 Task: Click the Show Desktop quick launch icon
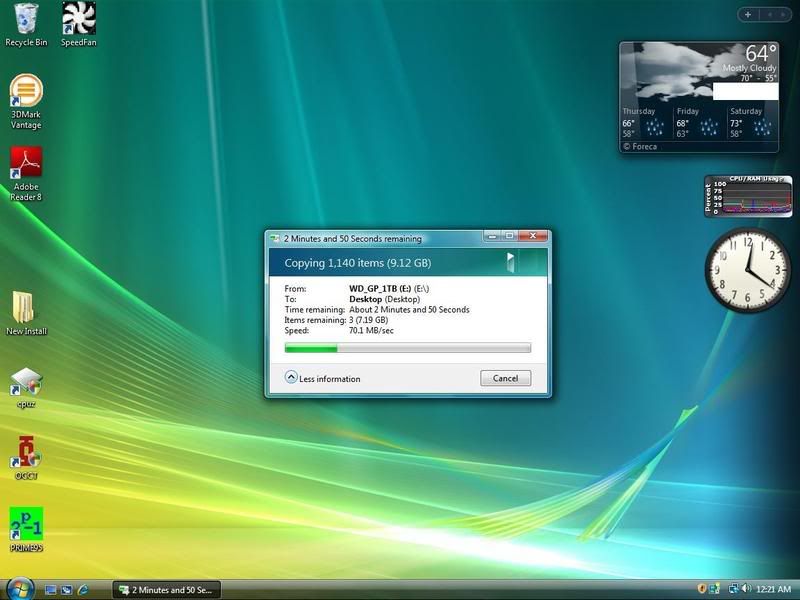point(51,590)
